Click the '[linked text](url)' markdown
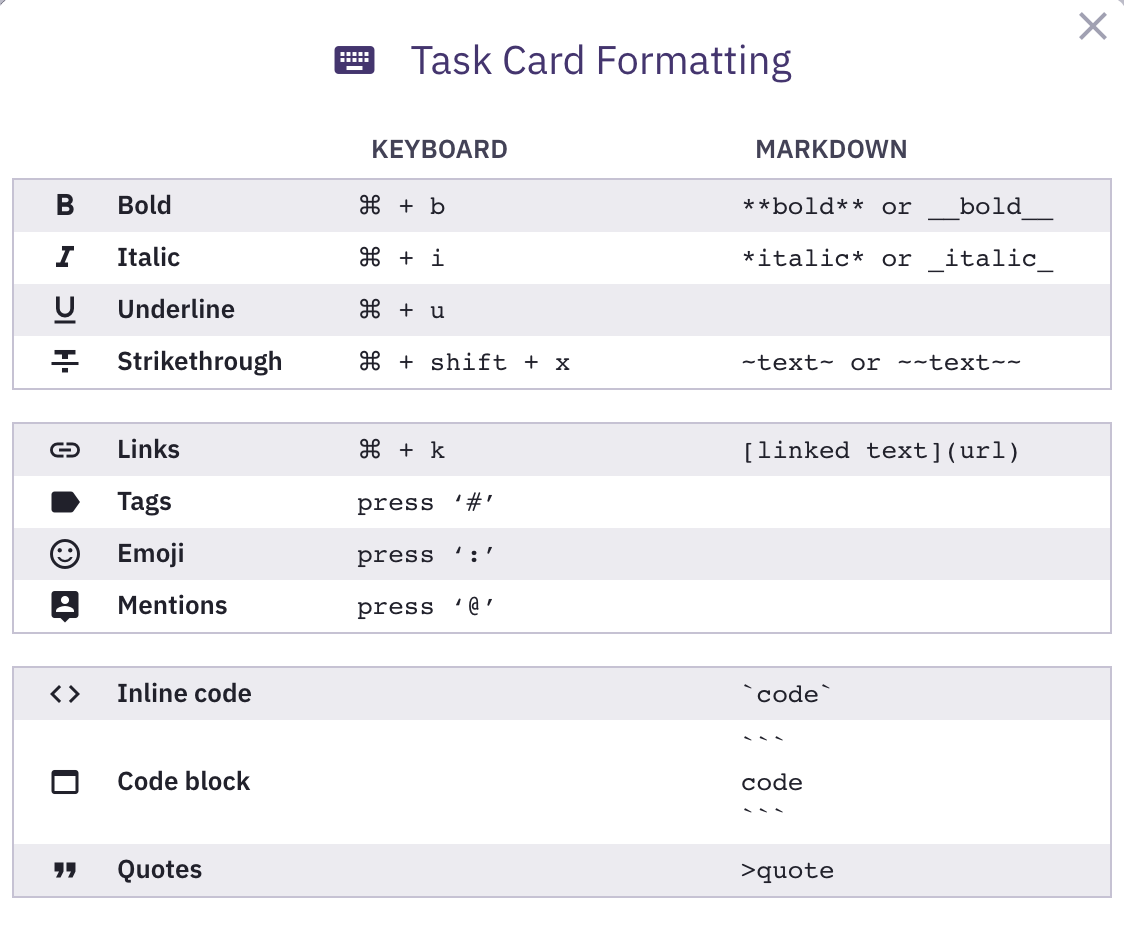Viewport: 1124px width, 948px height. [881, 451]
